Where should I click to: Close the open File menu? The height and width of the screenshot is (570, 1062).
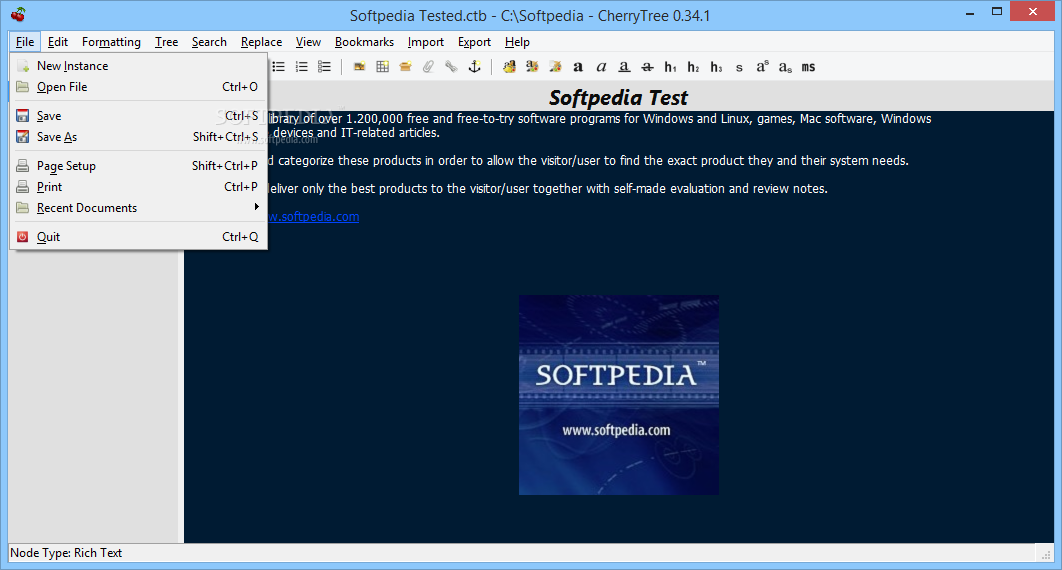(x=25, y=42)
